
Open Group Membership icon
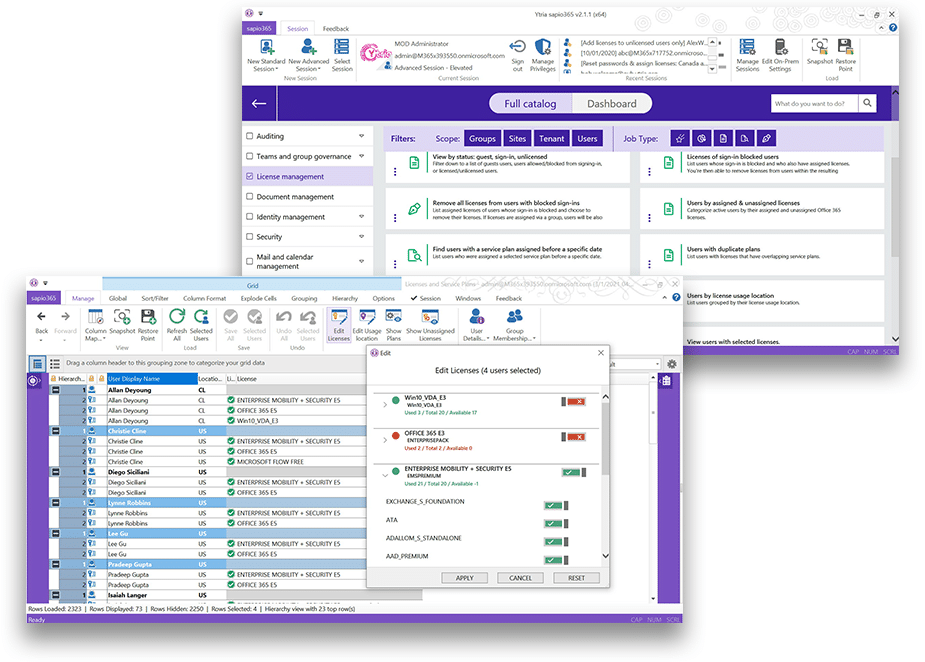pos(514,317)
